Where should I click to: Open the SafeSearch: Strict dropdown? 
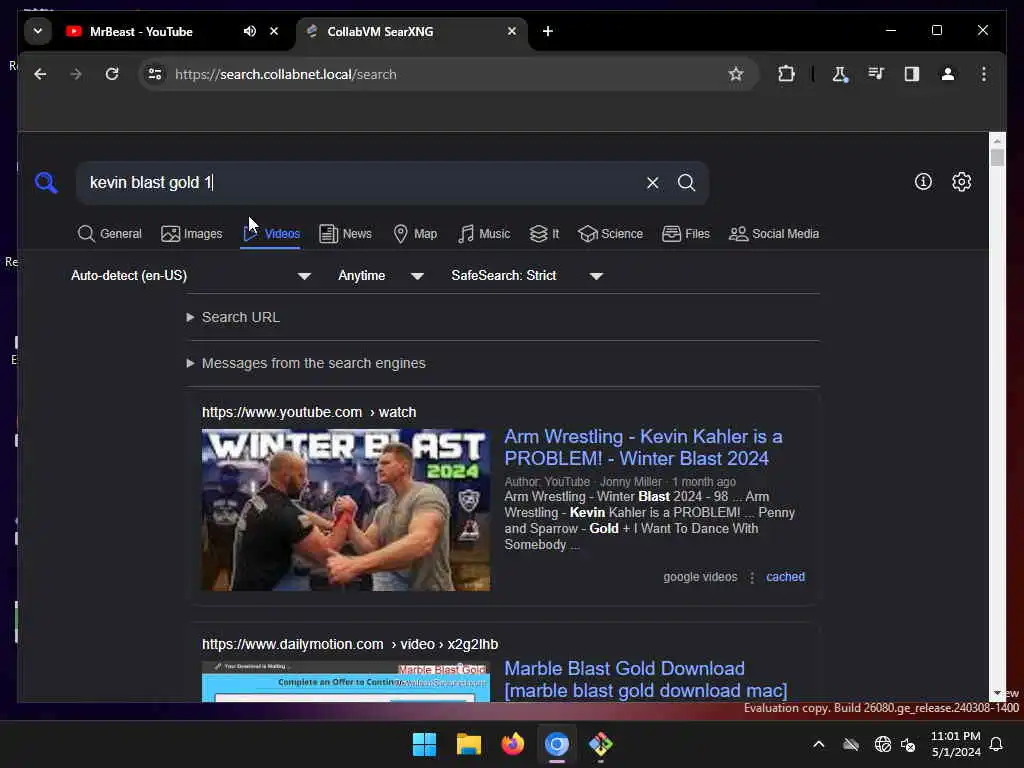pos(526,276)
